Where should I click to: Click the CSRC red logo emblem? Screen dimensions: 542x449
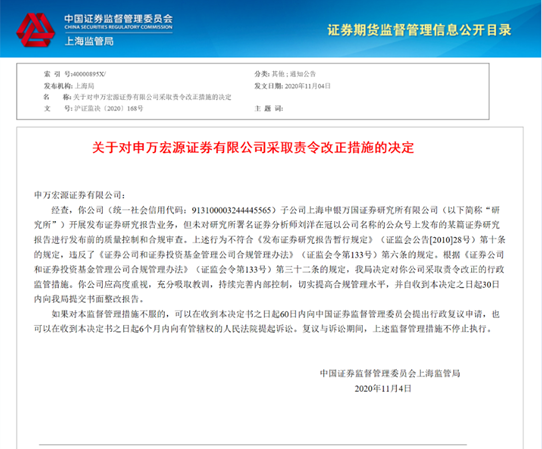35,30
